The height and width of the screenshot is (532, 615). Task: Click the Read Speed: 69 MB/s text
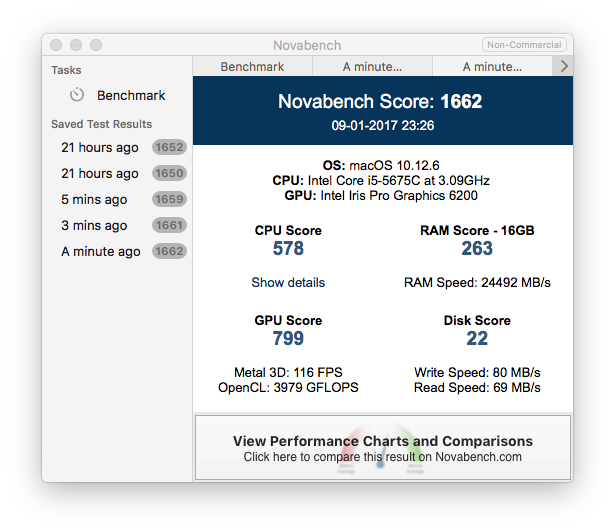coord(477,387)
